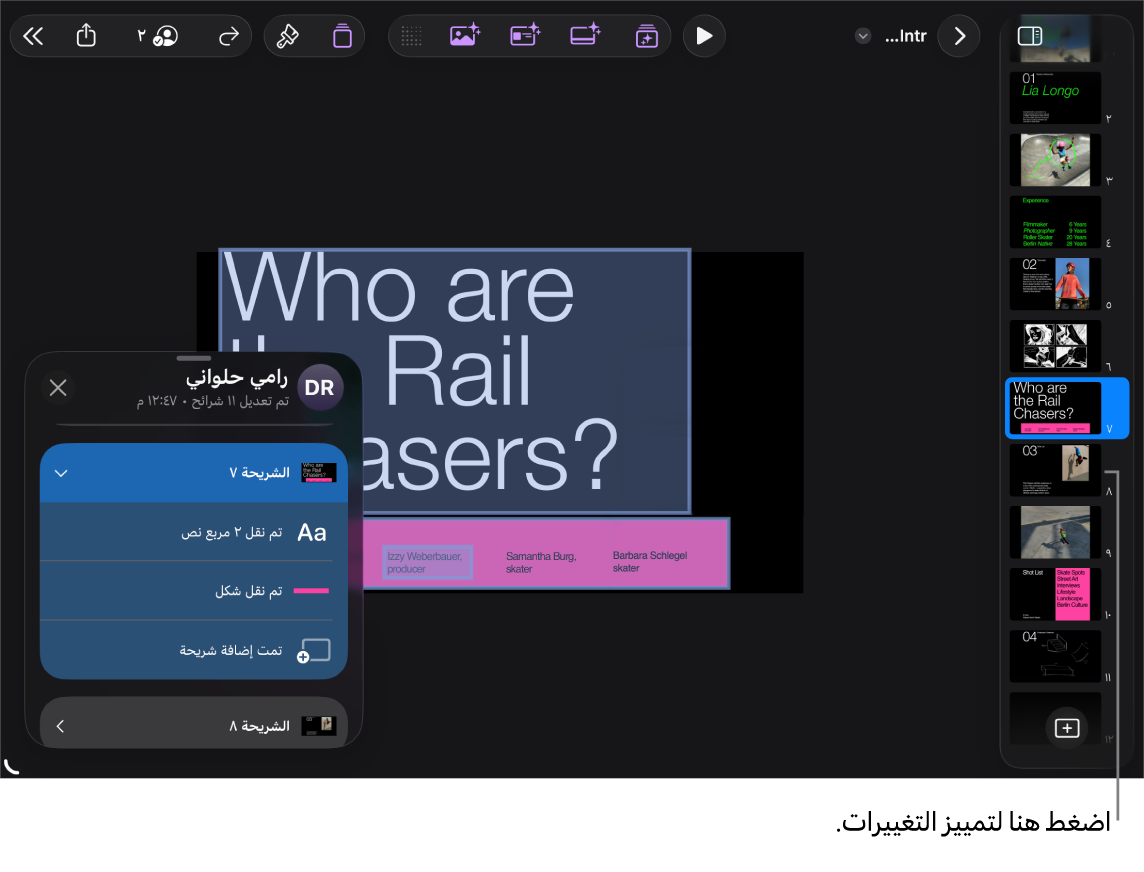Select the 'تم نقل ٢ مربع نص' change
Screen dimensions: 1144x872
coord(193,532)
